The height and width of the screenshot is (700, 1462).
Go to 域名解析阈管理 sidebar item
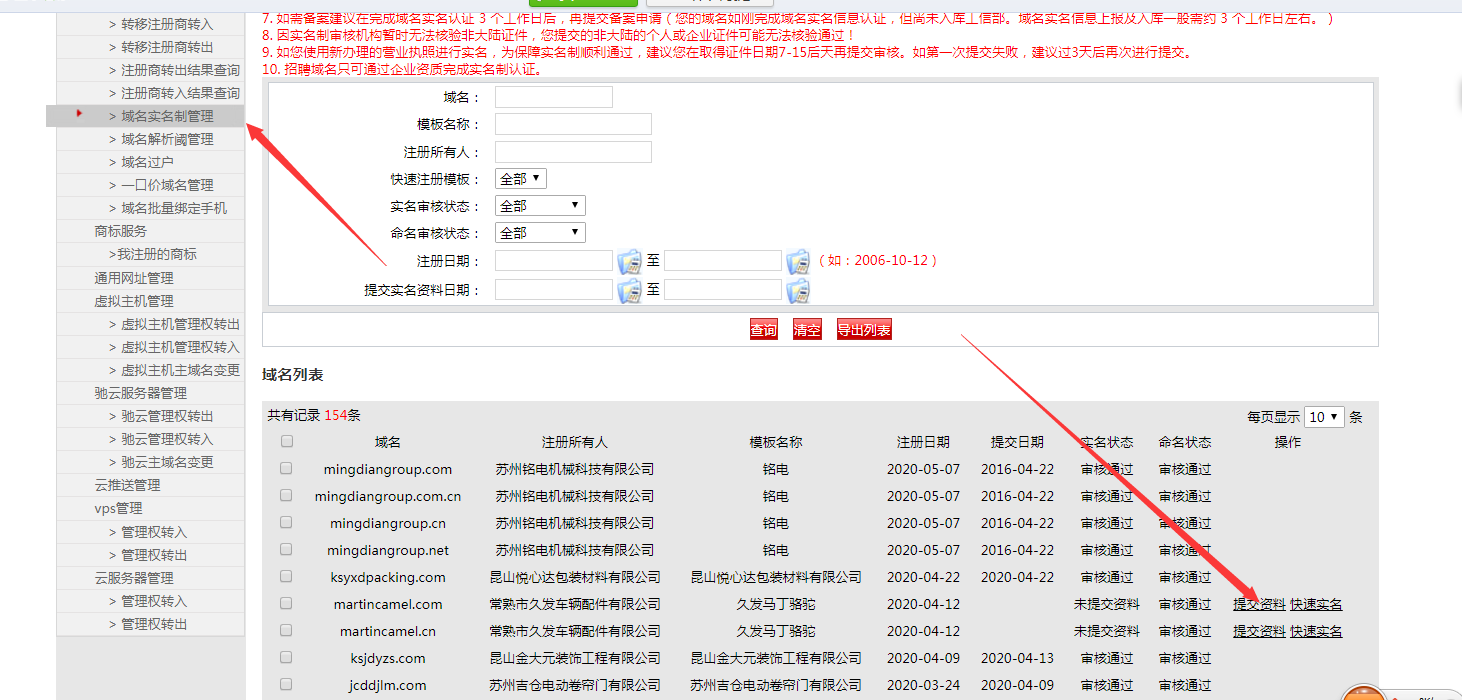click(x=167, y=139)
